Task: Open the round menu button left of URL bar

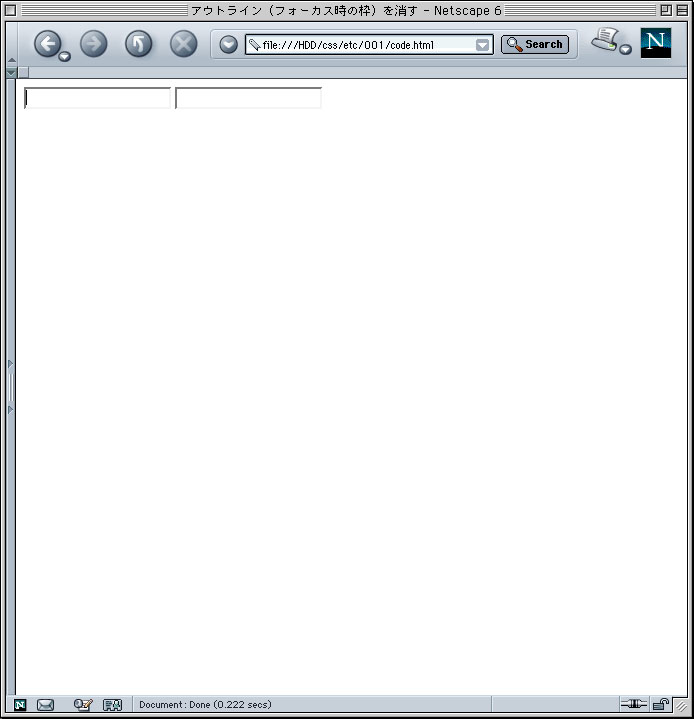Action: tap(228, 44)
